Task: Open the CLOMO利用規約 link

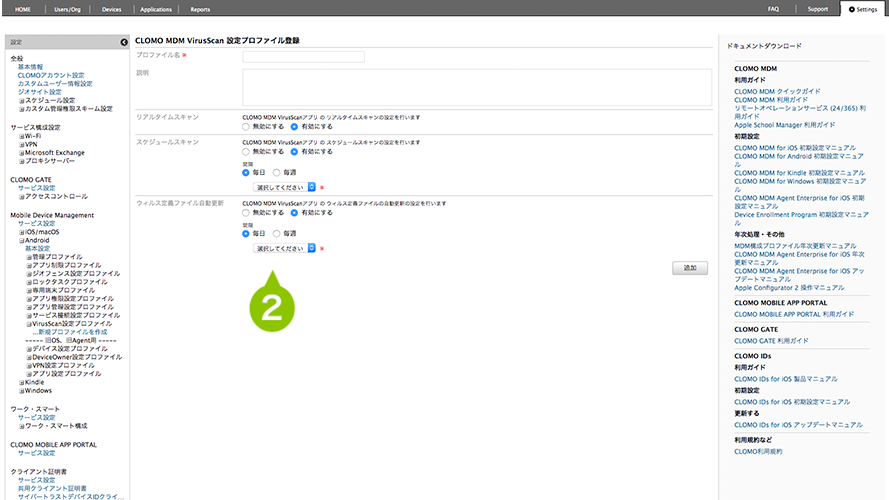Action: (x=758, y=452)
